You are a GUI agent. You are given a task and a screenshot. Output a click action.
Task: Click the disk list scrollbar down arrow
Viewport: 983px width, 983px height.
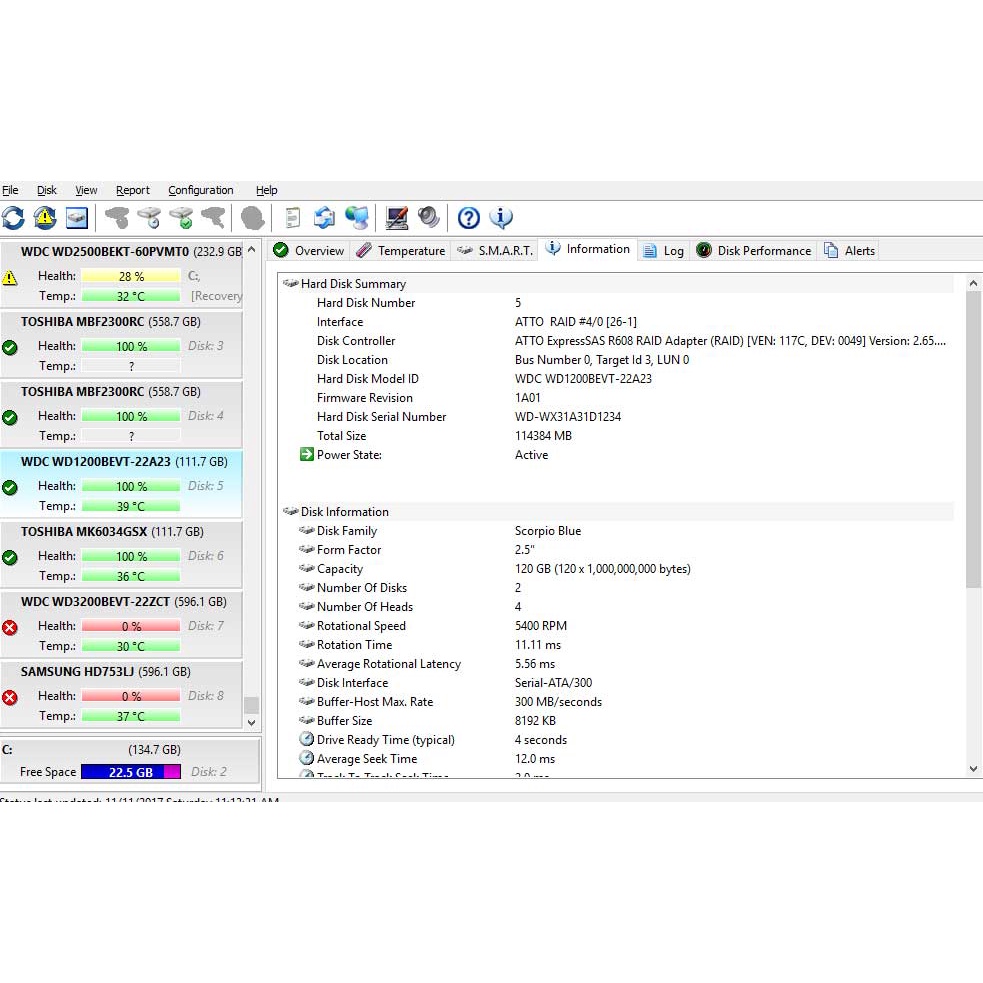[x=251, y=722]
